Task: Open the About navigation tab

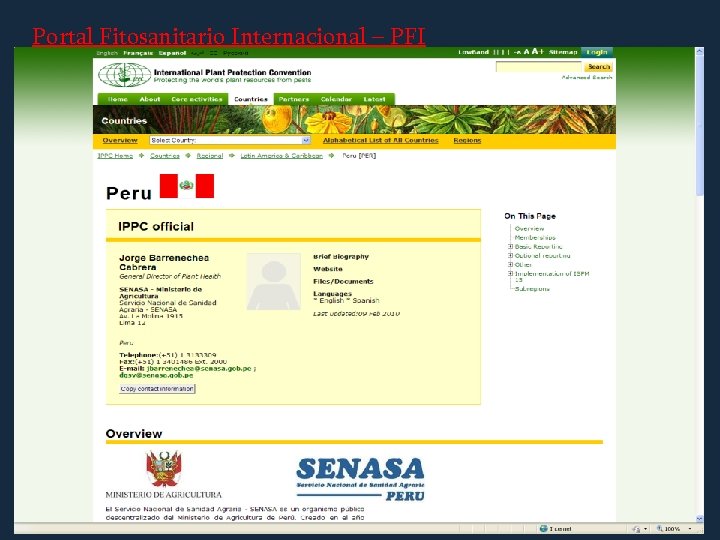Action: click(150, 99)
